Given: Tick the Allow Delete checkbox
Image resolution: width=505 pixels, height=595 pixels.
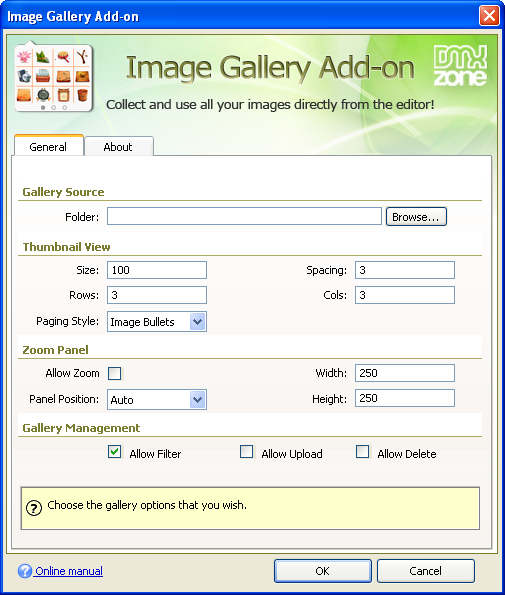Looking at the screenshot, I should 363,452.
